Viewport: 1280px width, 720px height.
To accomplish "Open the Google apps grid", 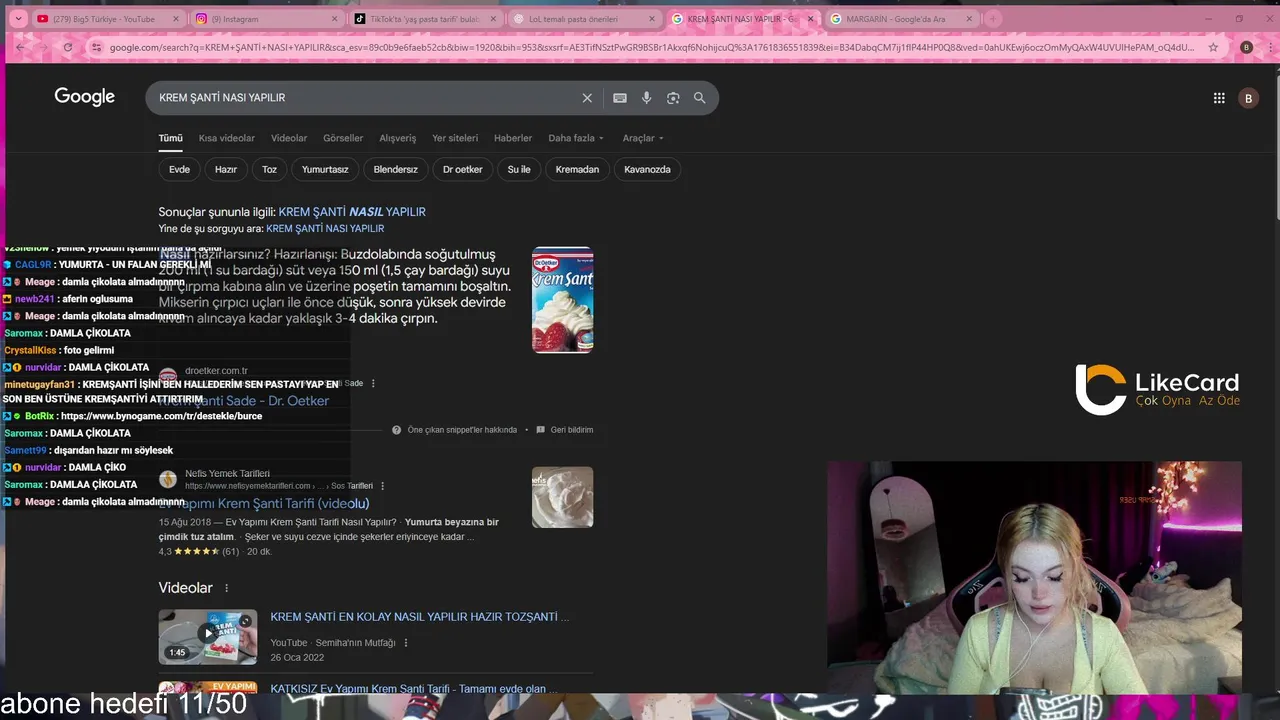I will (1219, 98).
